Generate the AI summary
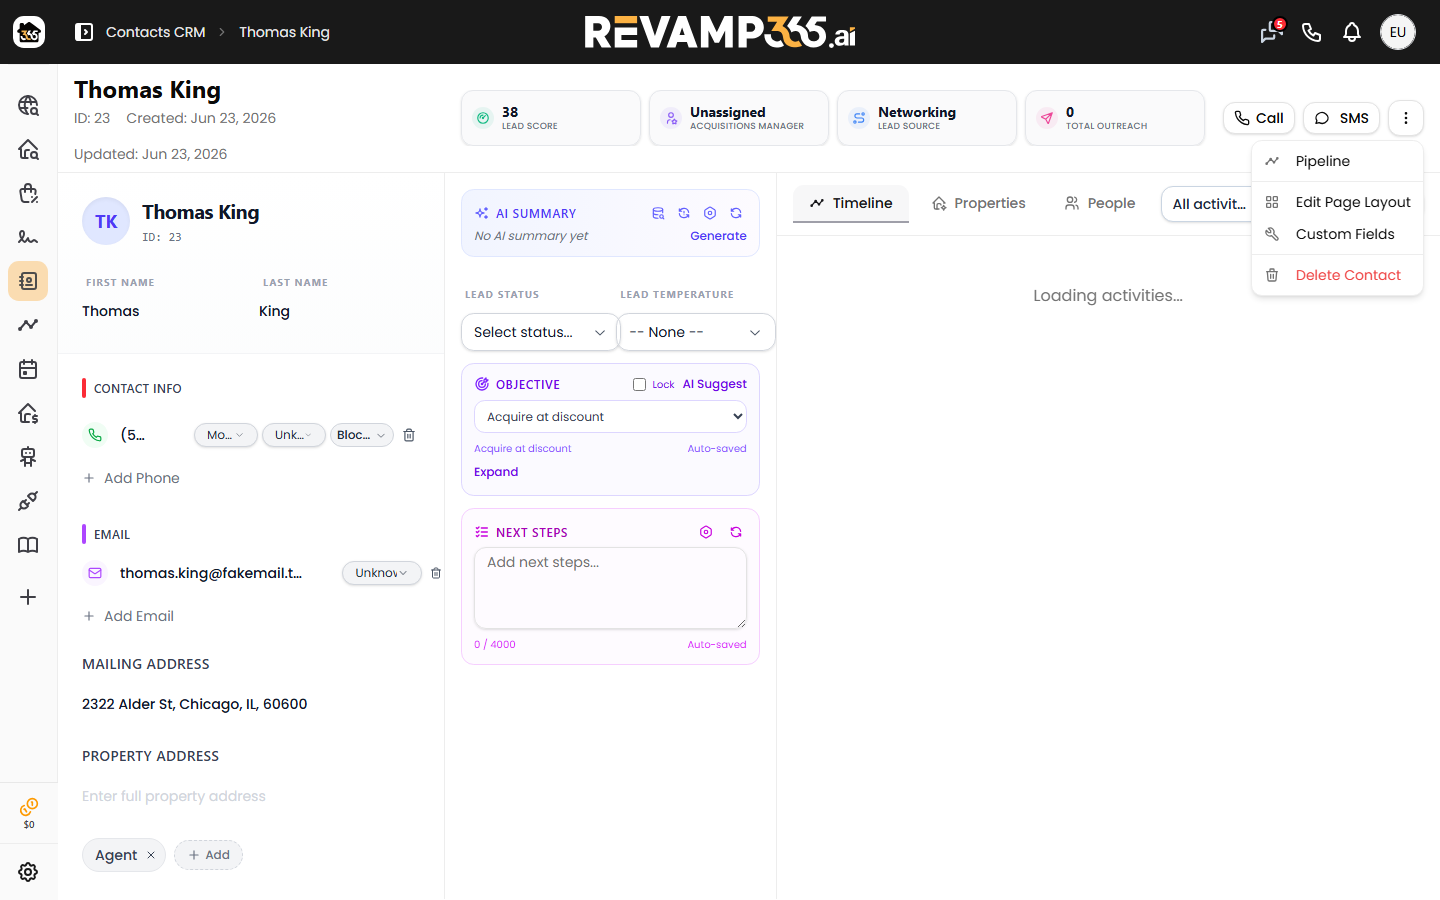This screenshot has height=900, width=1440. coord(718,236)
